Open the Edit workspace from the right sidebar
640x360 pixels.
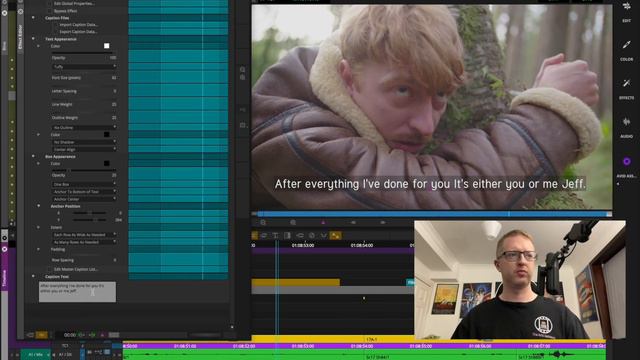626,11
